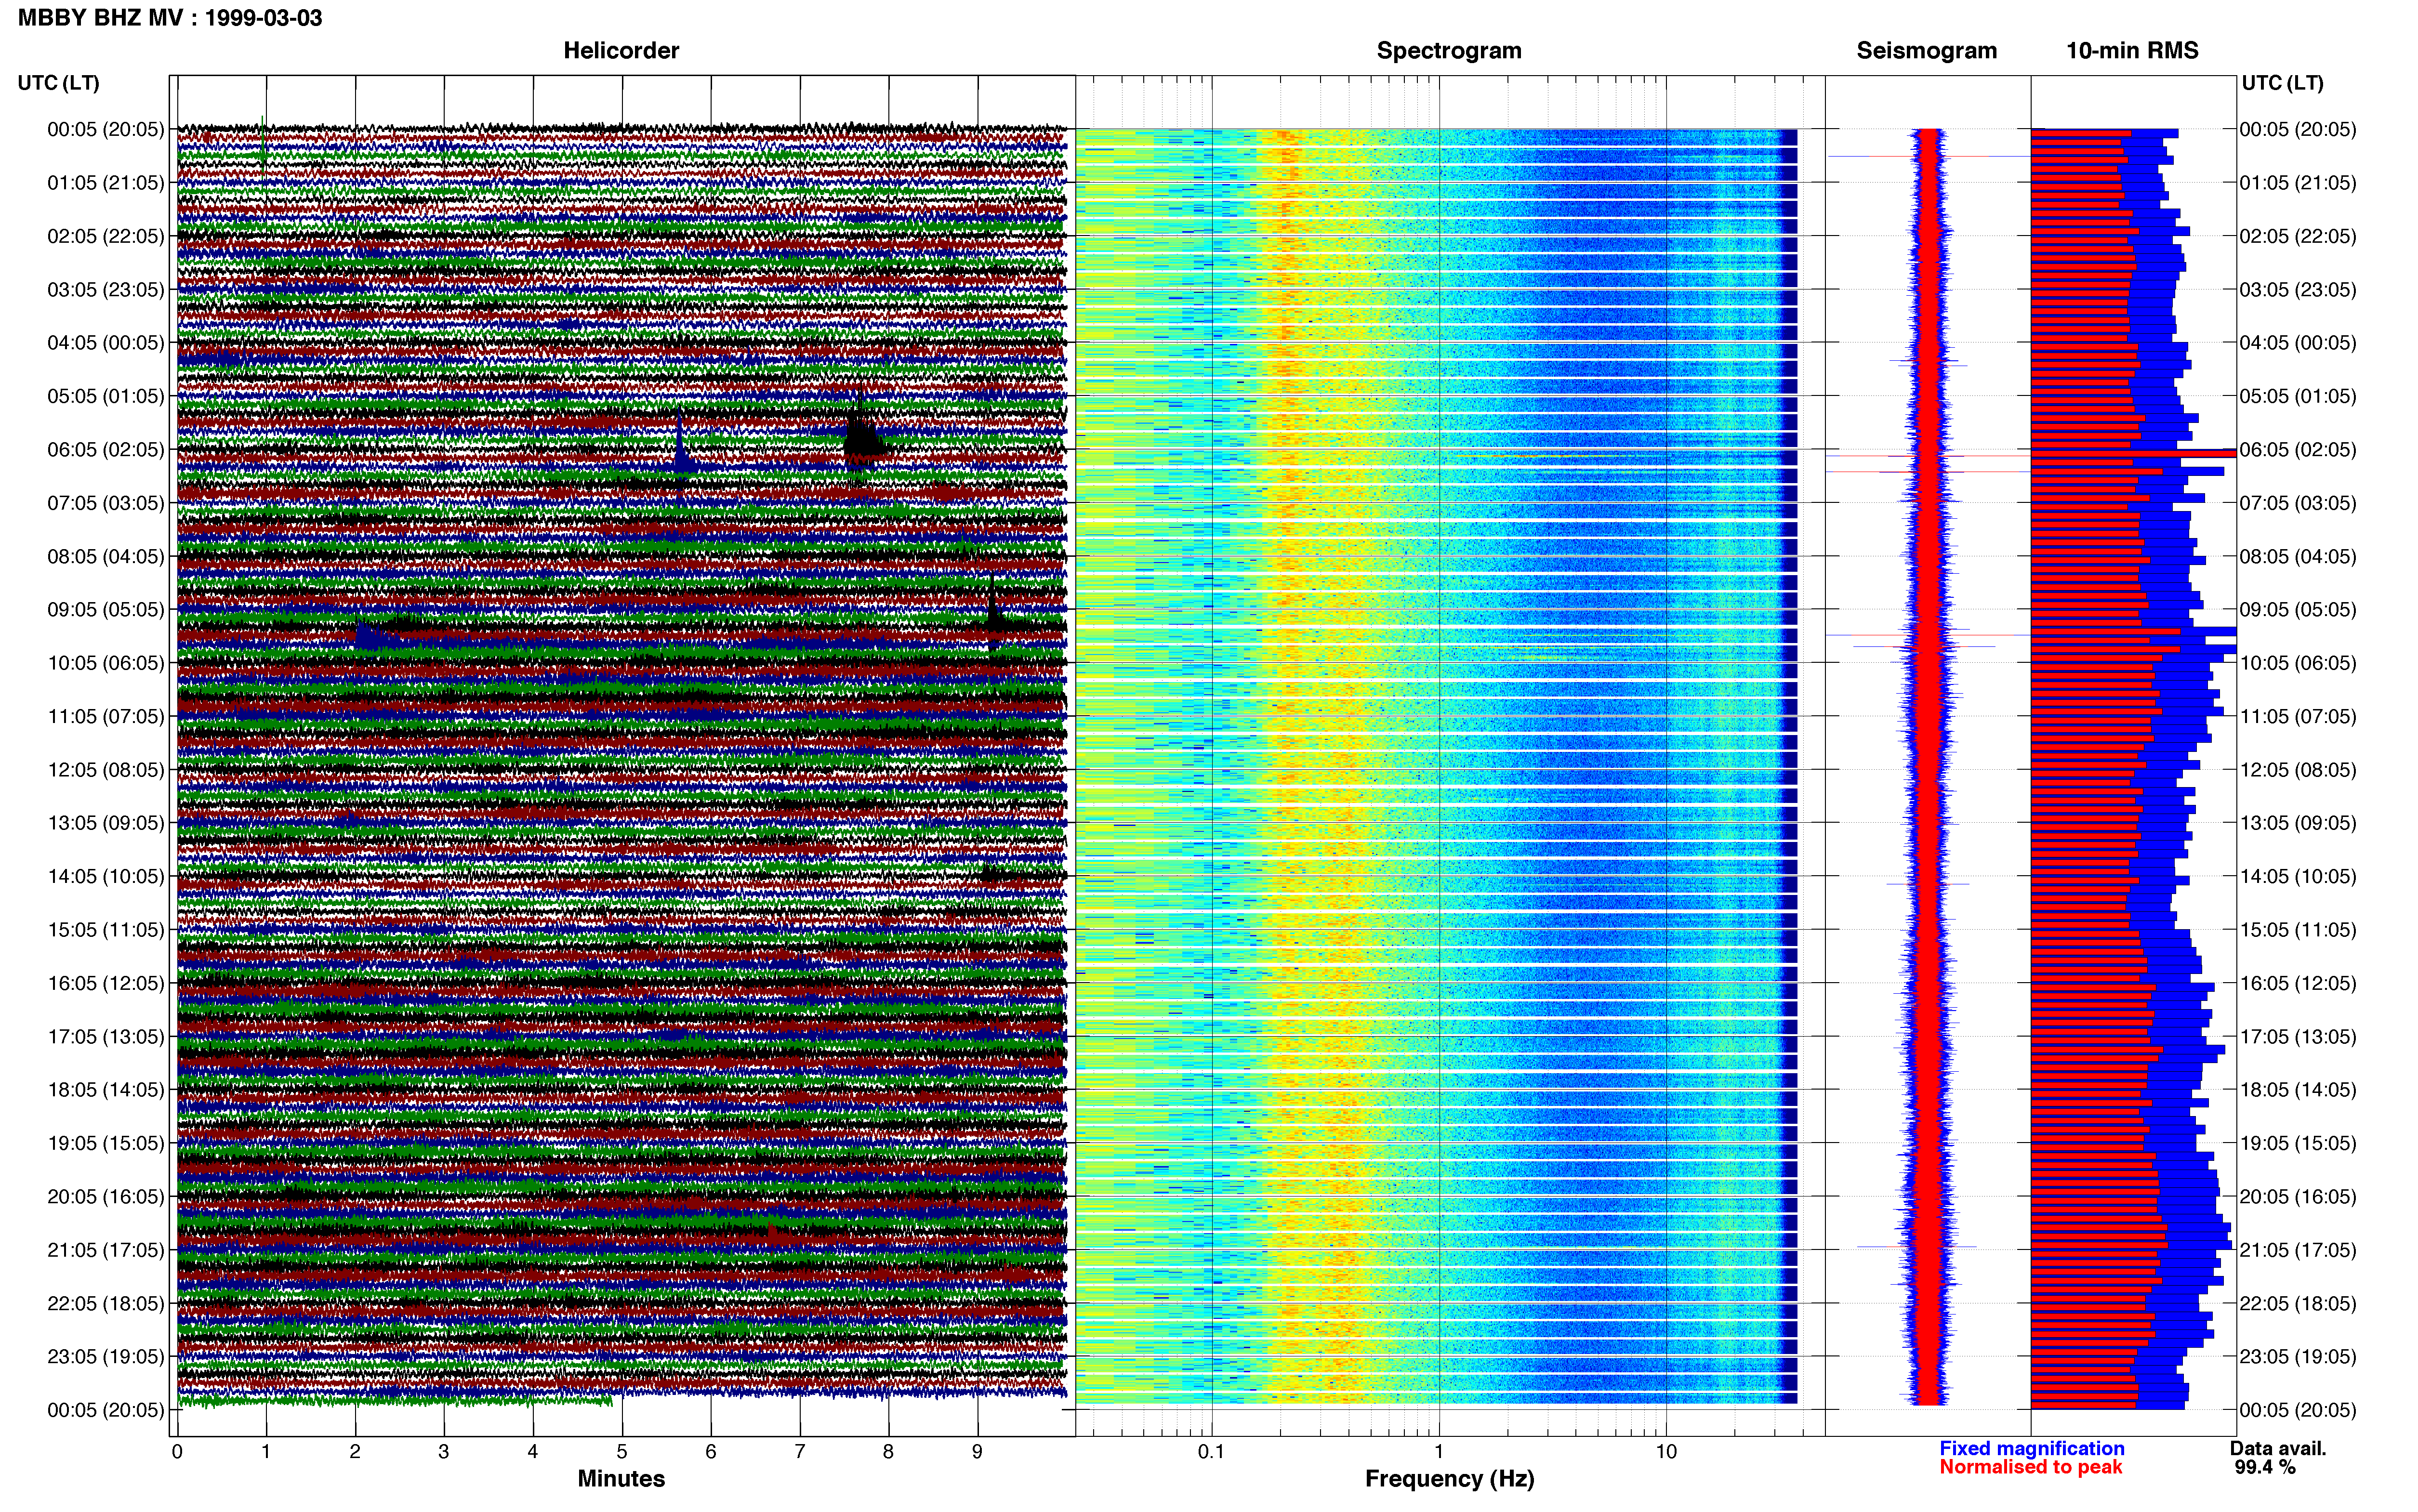
Task: Click the Seismogram panel heading
Action: pyautogui.click(x=1926, y=51)
